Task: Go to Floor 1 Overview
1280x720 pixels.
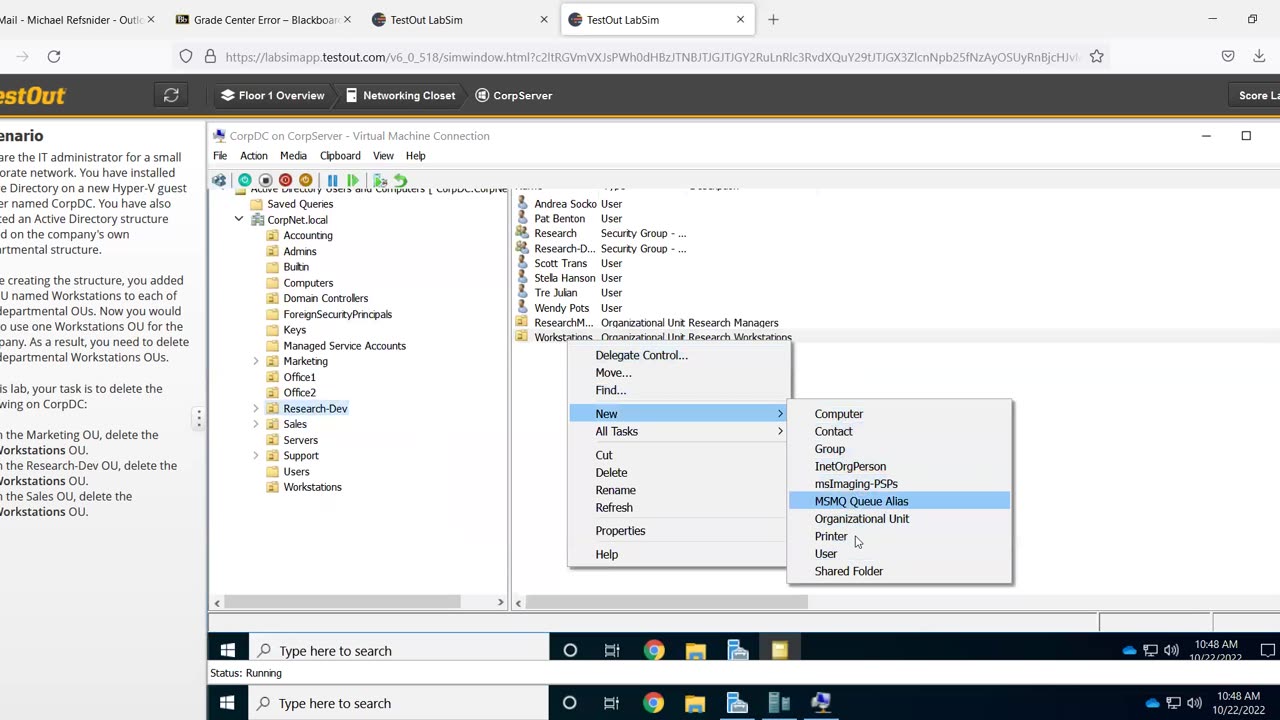Action: point(273,95)
